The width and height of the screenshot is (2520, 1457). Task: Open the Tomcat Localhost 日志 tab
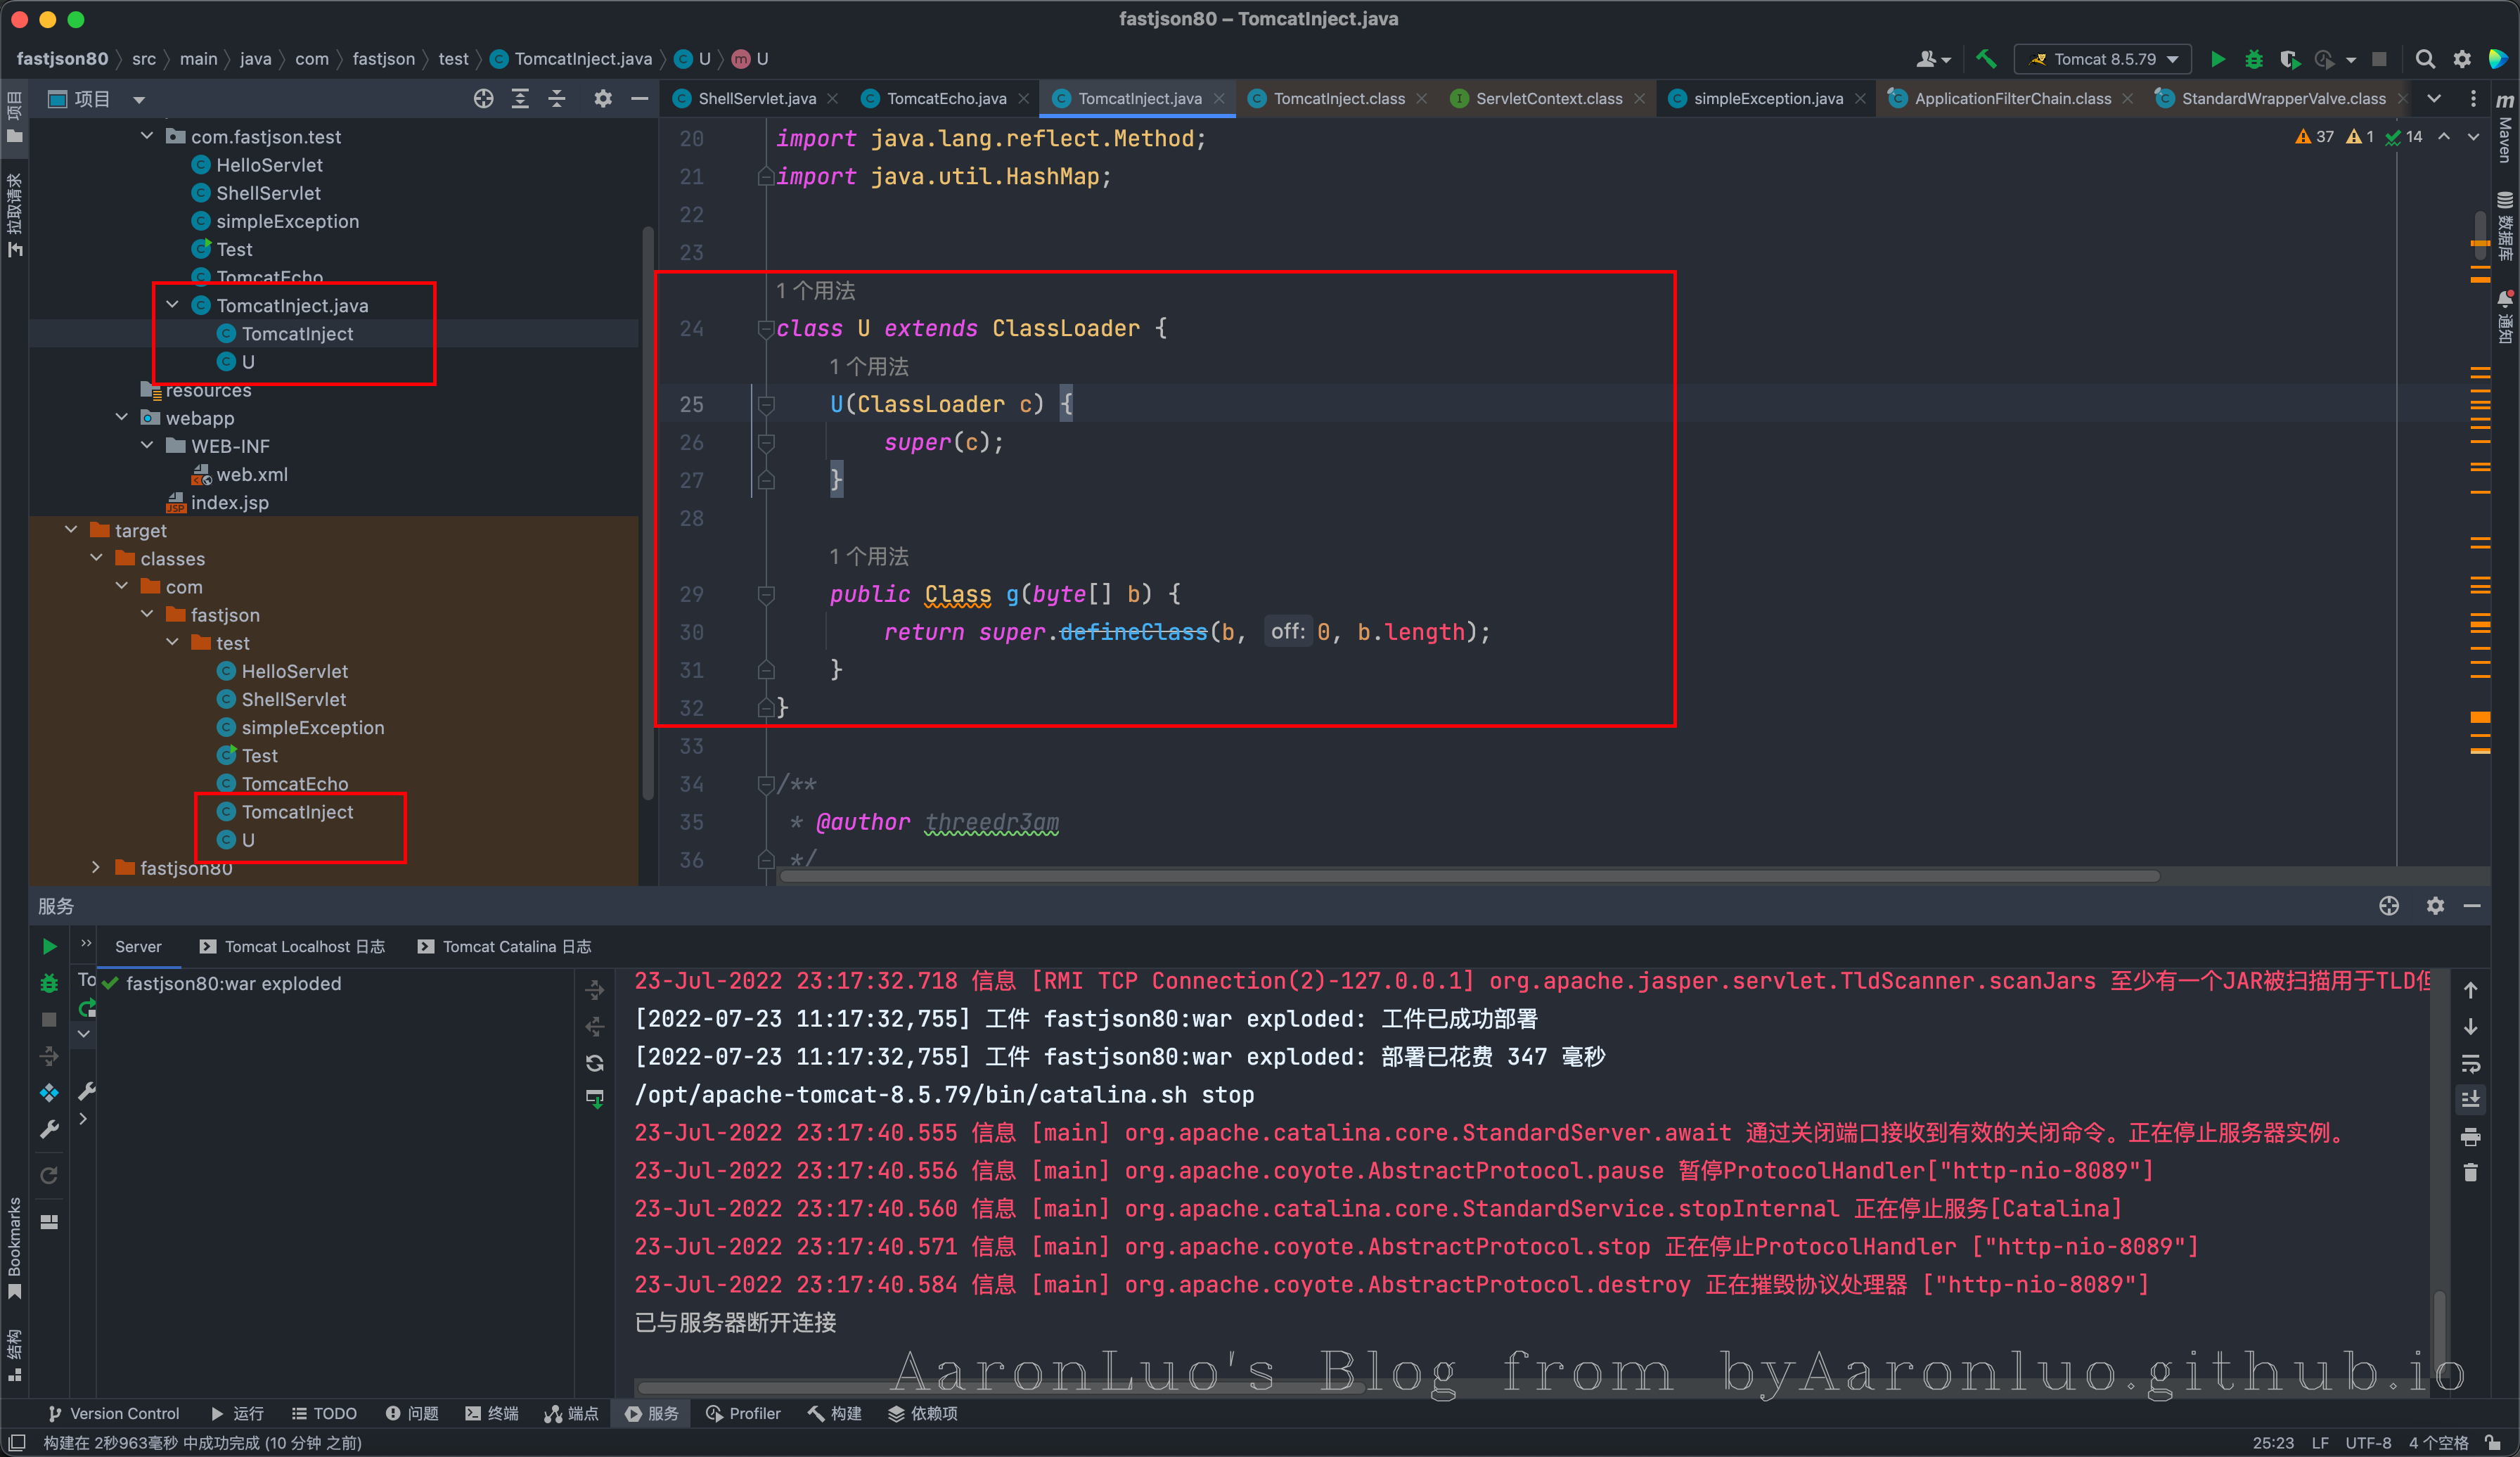[292, 946]
